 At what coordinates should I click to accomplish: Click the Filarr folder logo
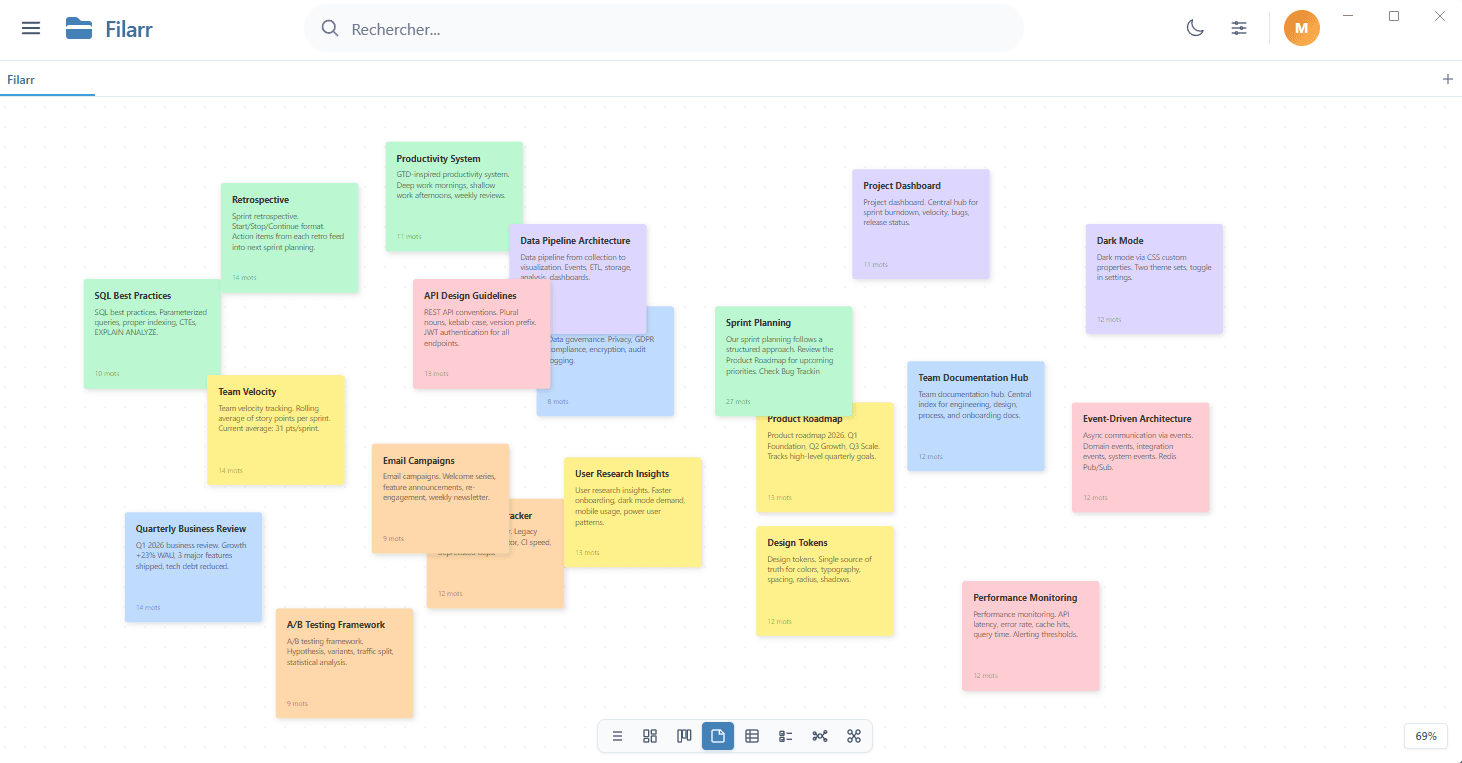coord(79,28)
